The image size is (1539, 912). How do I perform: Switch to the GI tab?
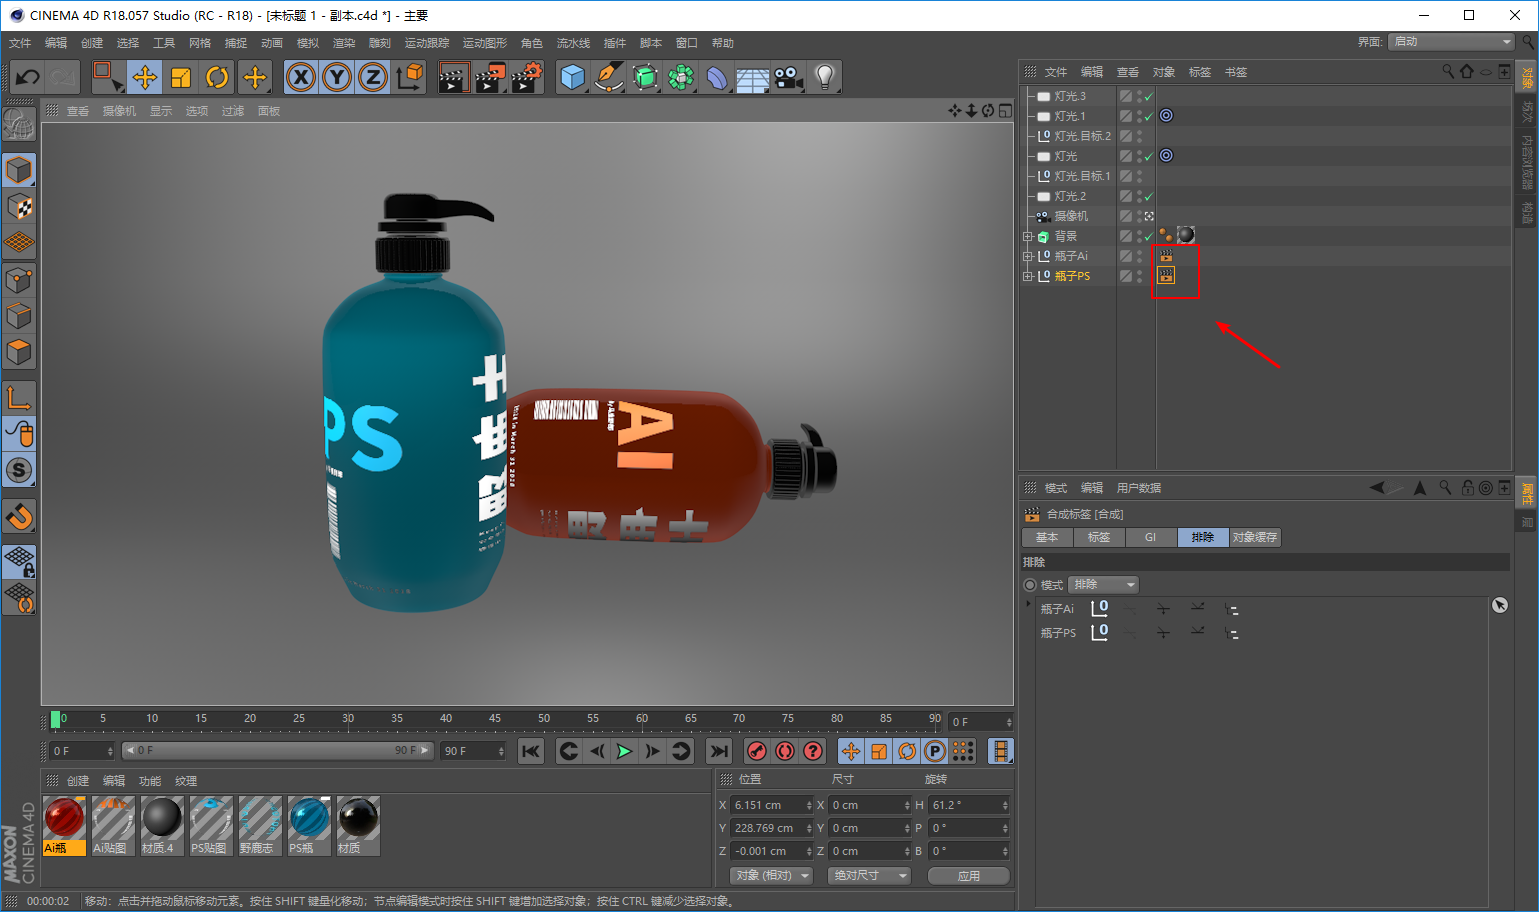(1151, 537)
